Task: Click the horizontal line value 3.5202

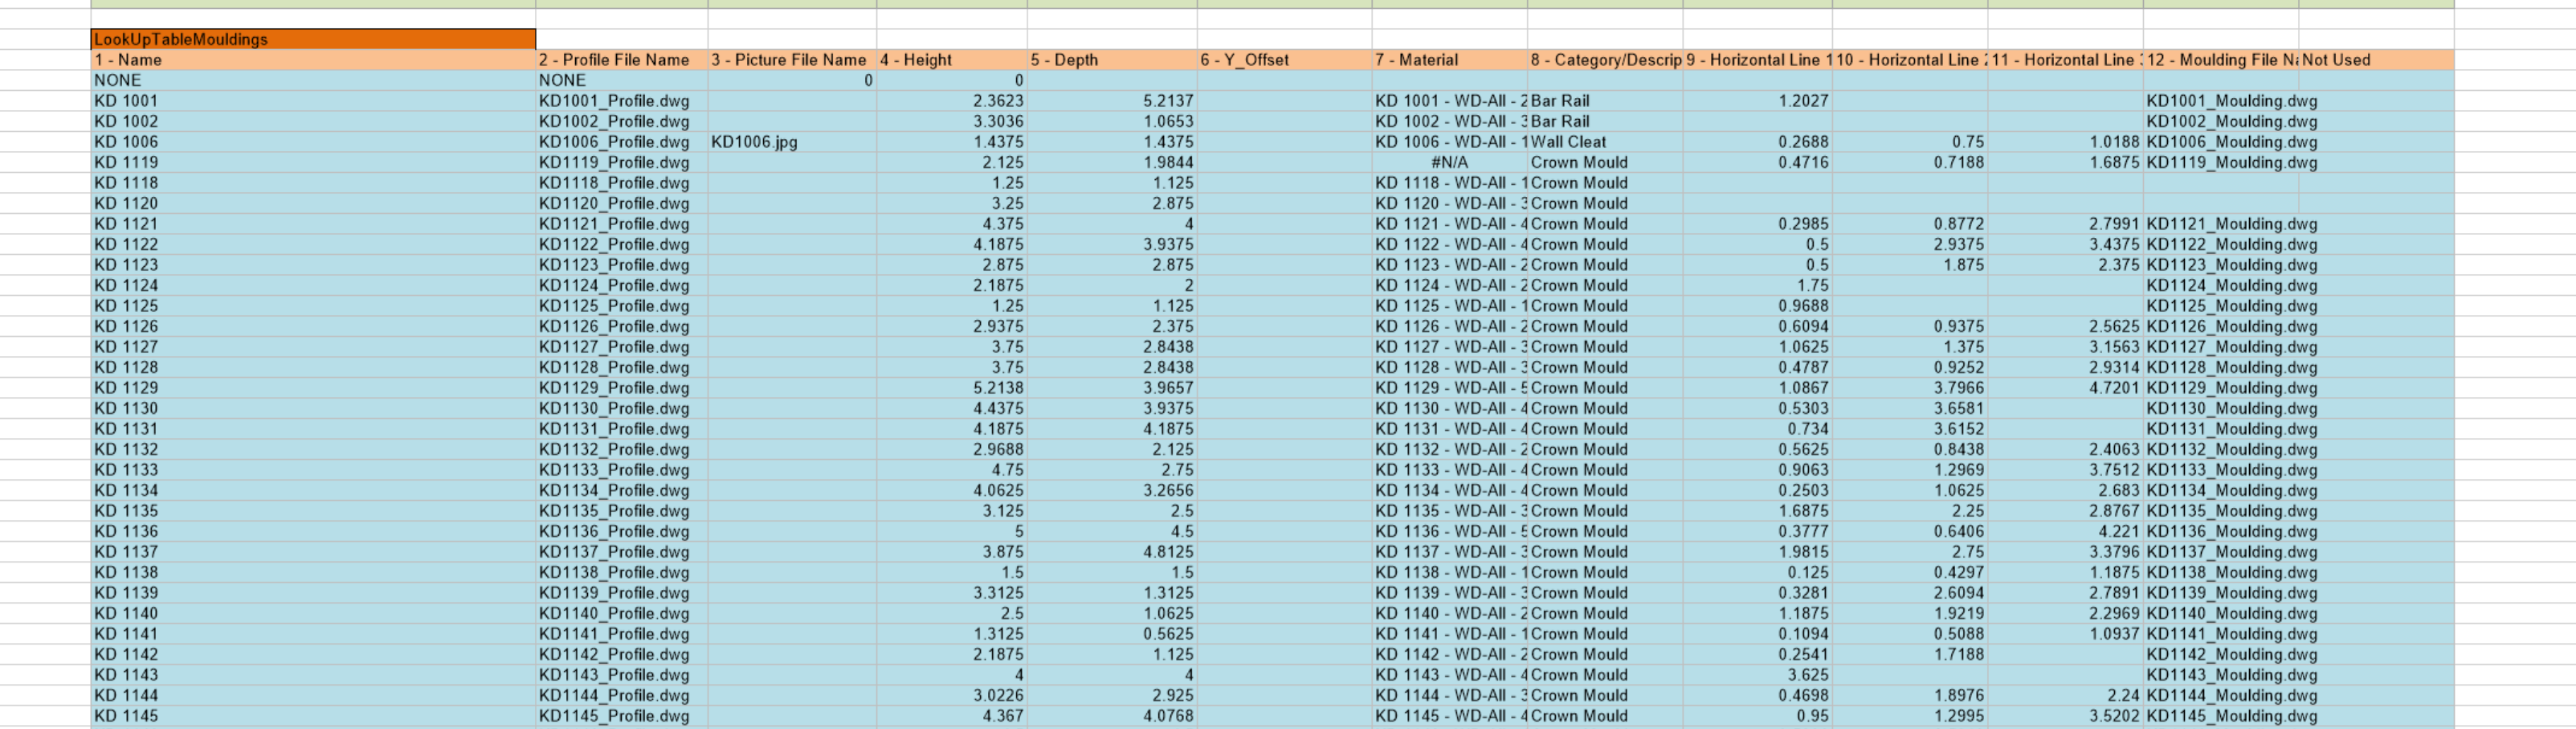Action: pyautogui.click(x=2066, y=716)
